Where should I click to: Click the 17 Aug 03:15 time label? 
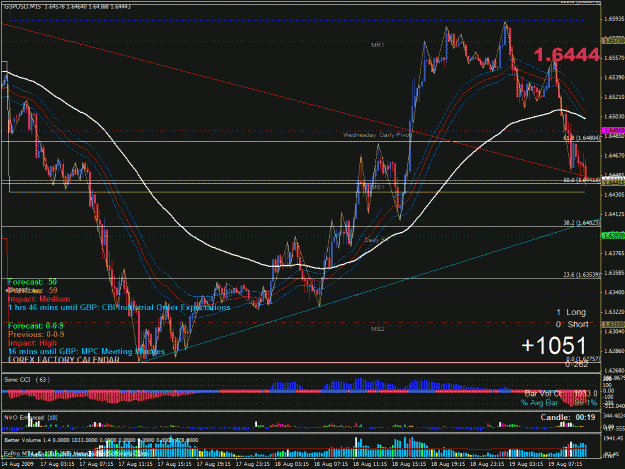pyautogui.click(x=57, y=464)
